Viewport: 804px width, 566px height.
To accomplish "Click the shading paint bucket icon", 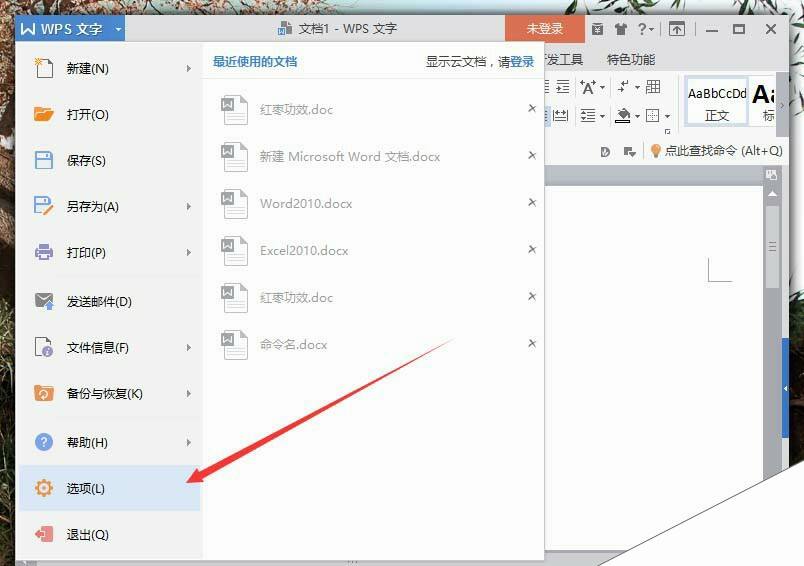I will click(x=622, y=116).
